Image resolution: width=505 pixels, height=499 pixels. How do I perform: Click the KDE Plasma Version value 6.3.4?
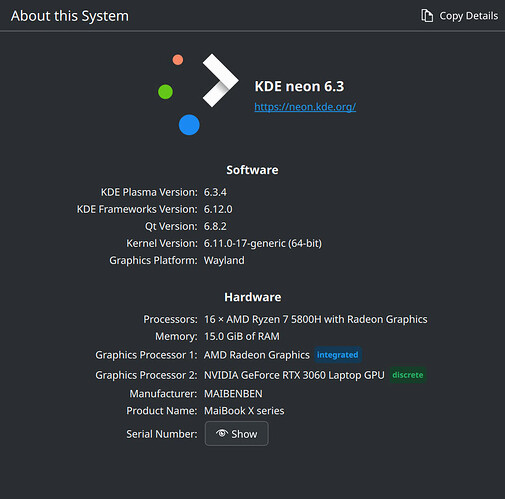(x=215, y=192)
